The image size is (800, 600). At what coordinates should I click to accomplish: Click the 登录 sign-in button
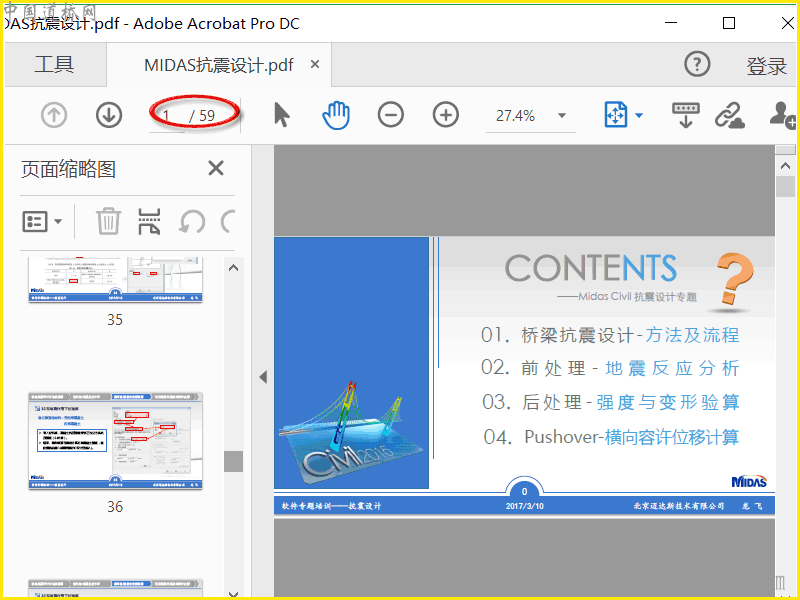766,66
